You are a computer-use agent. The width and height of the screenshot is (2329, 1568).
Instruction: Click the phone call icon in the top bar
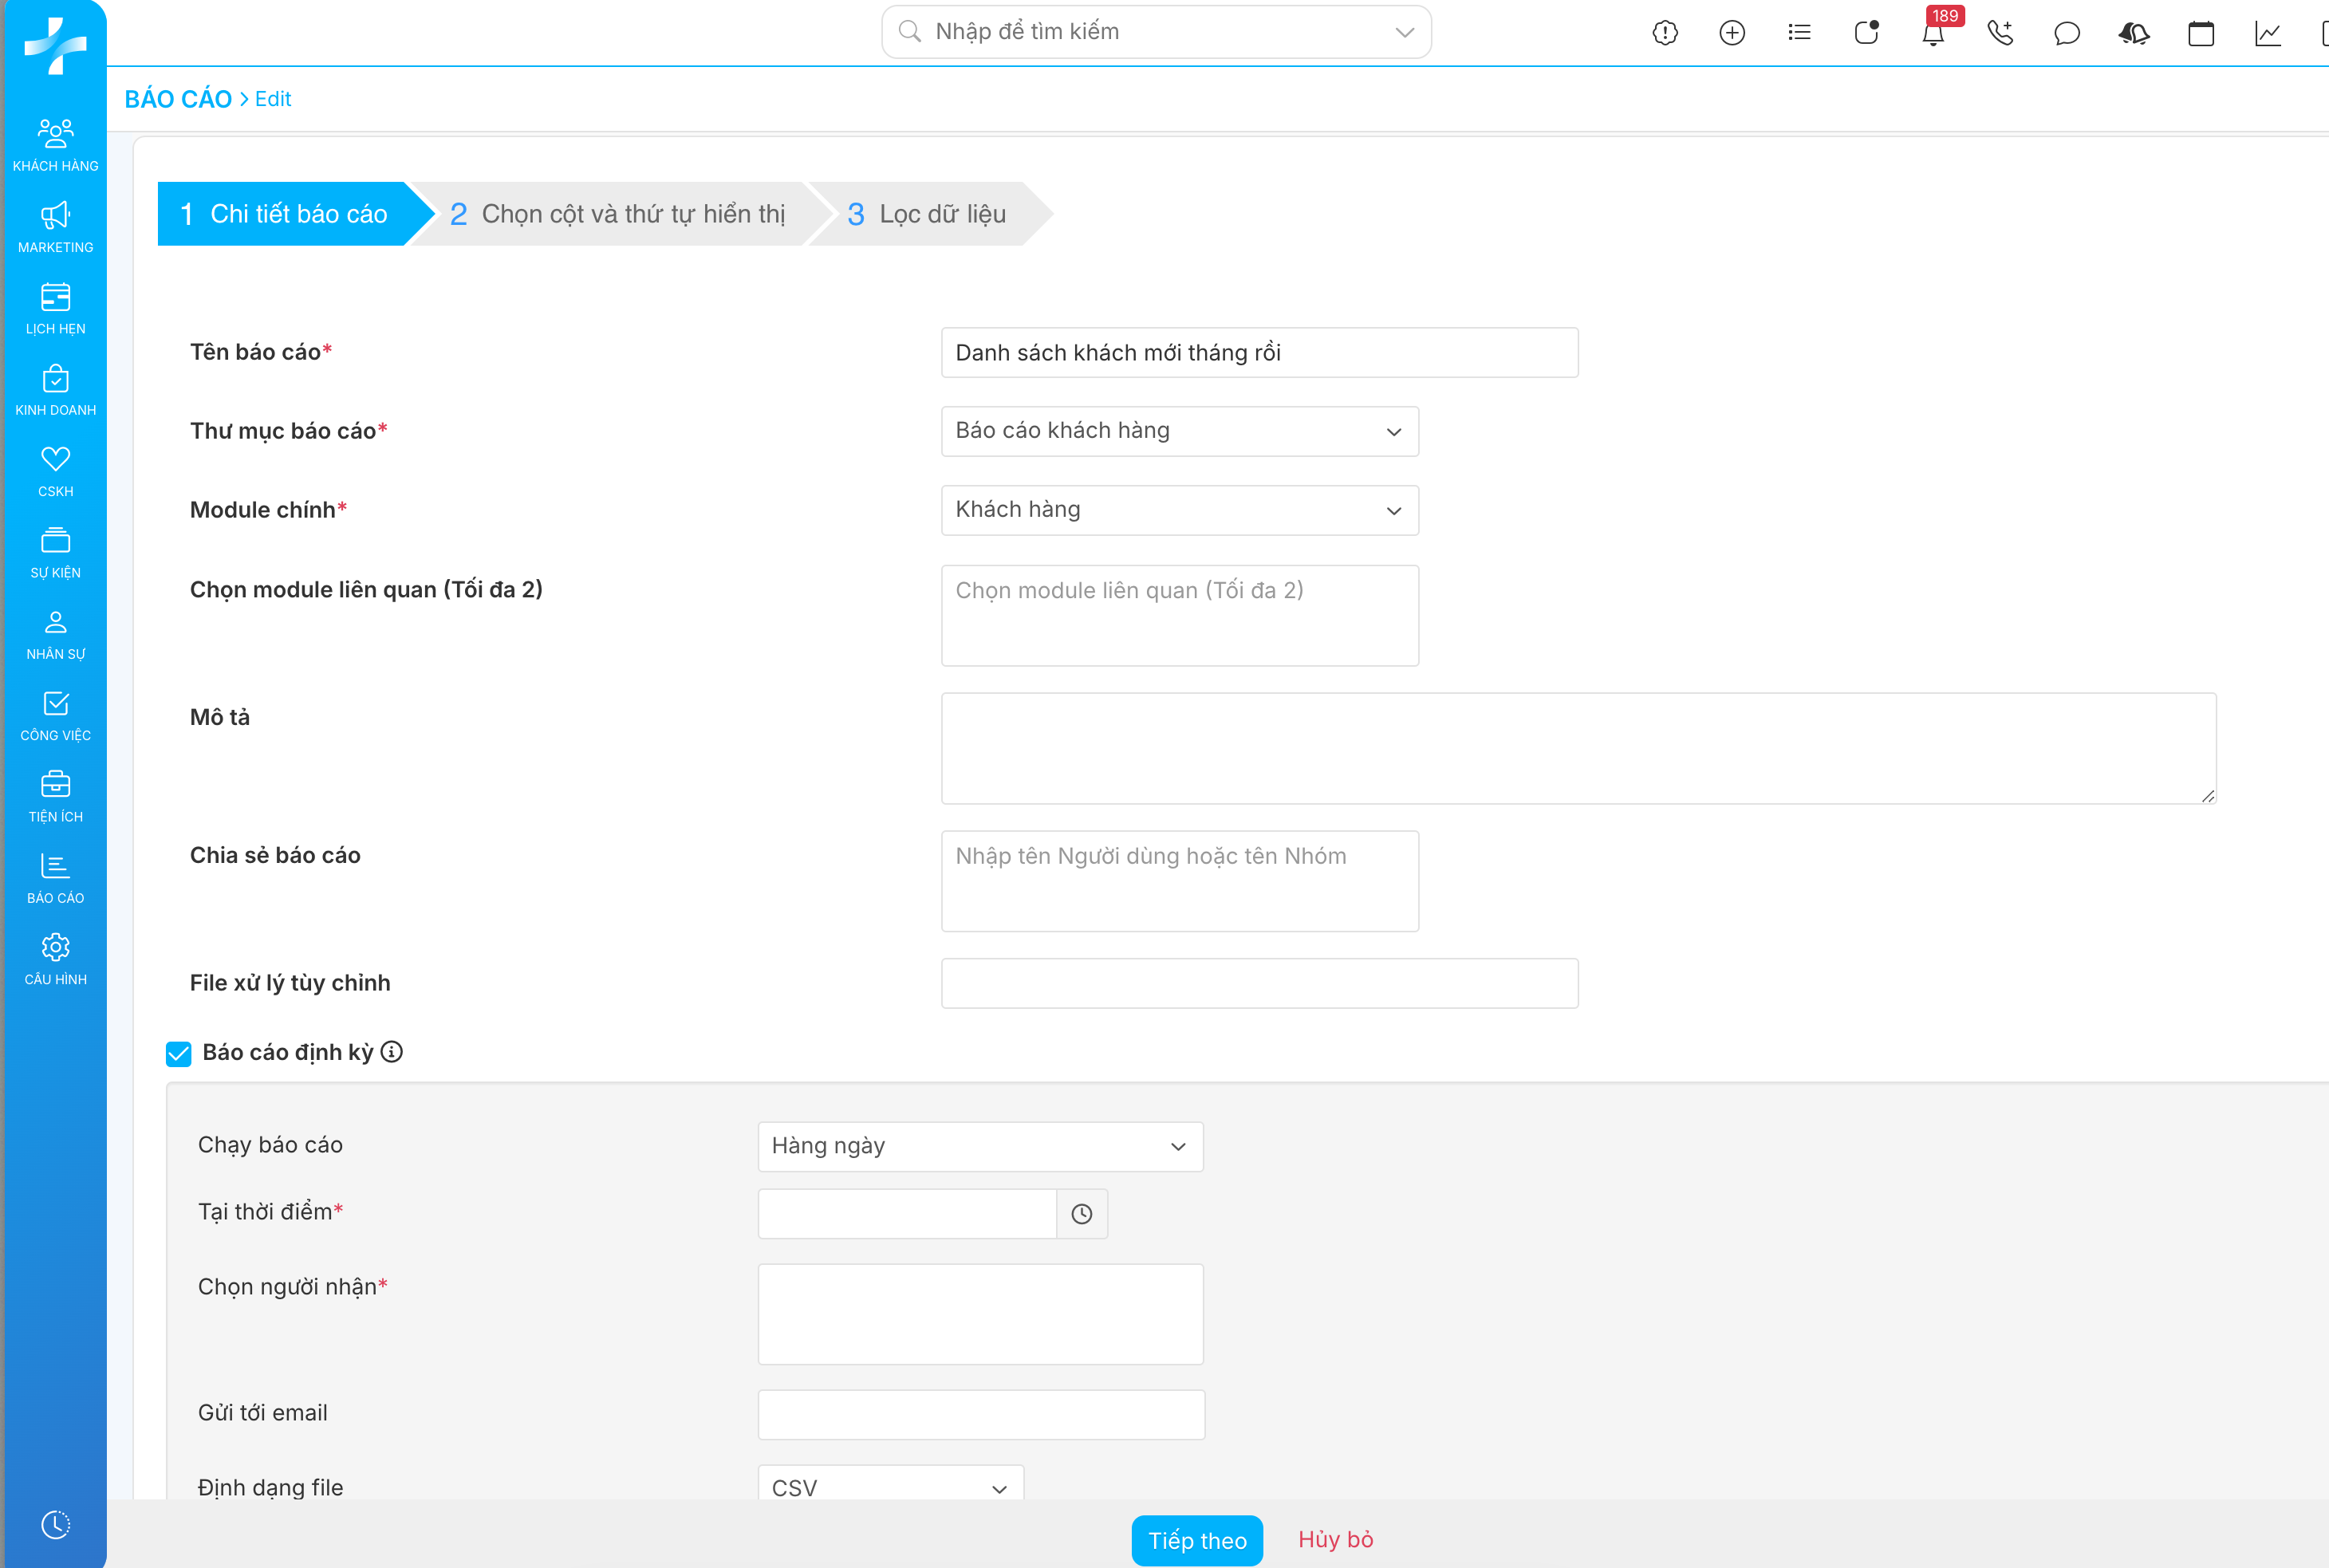(1999, 33)
